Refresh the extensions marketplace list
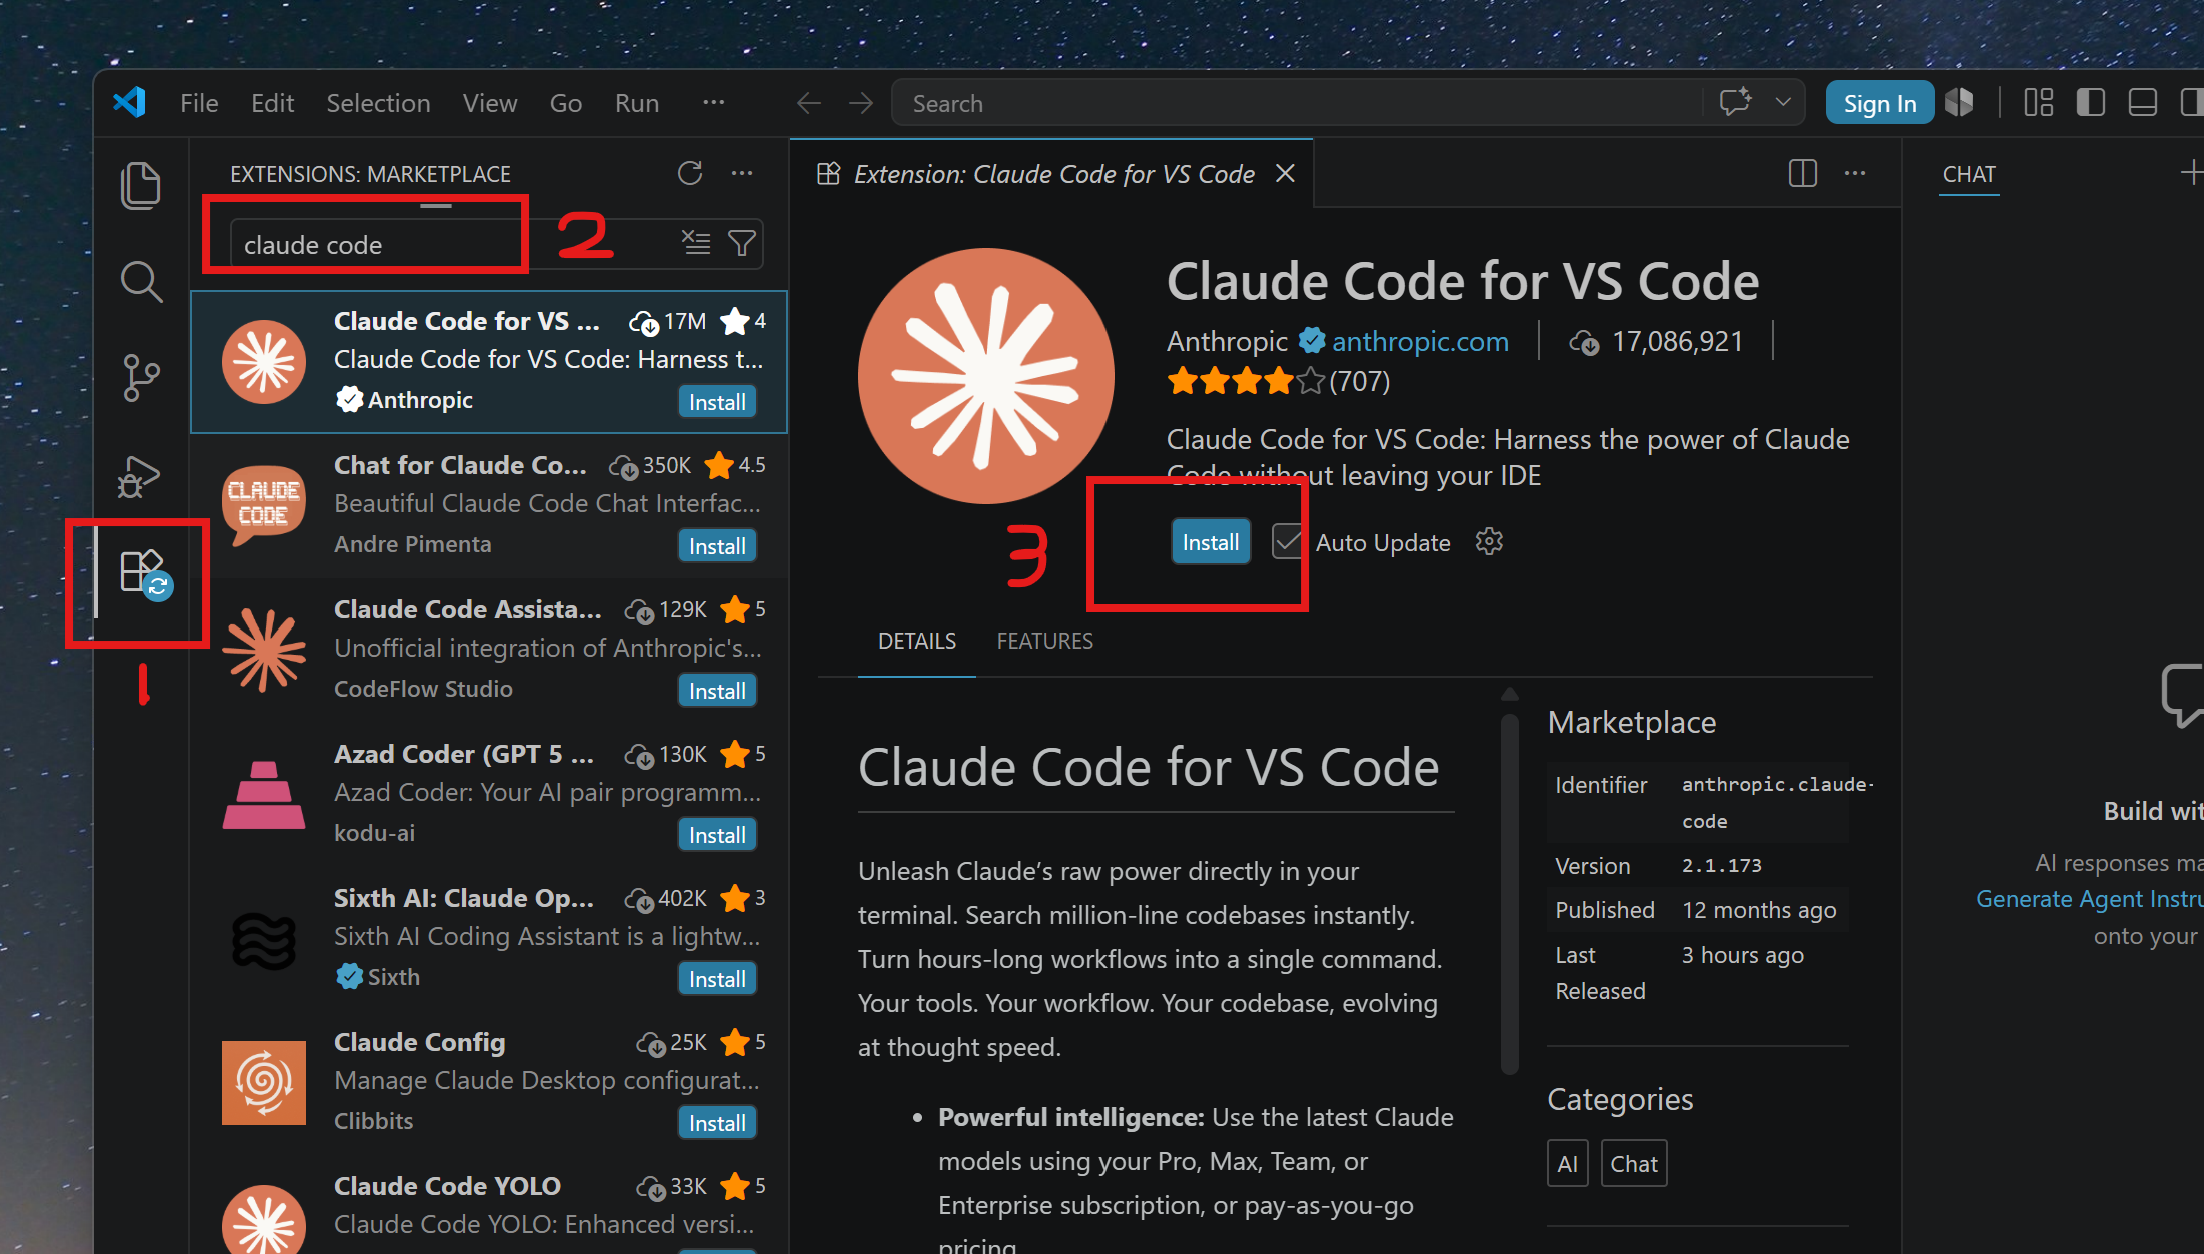This screenshot has height=1254, width=2204. click(x=690, y=173)
